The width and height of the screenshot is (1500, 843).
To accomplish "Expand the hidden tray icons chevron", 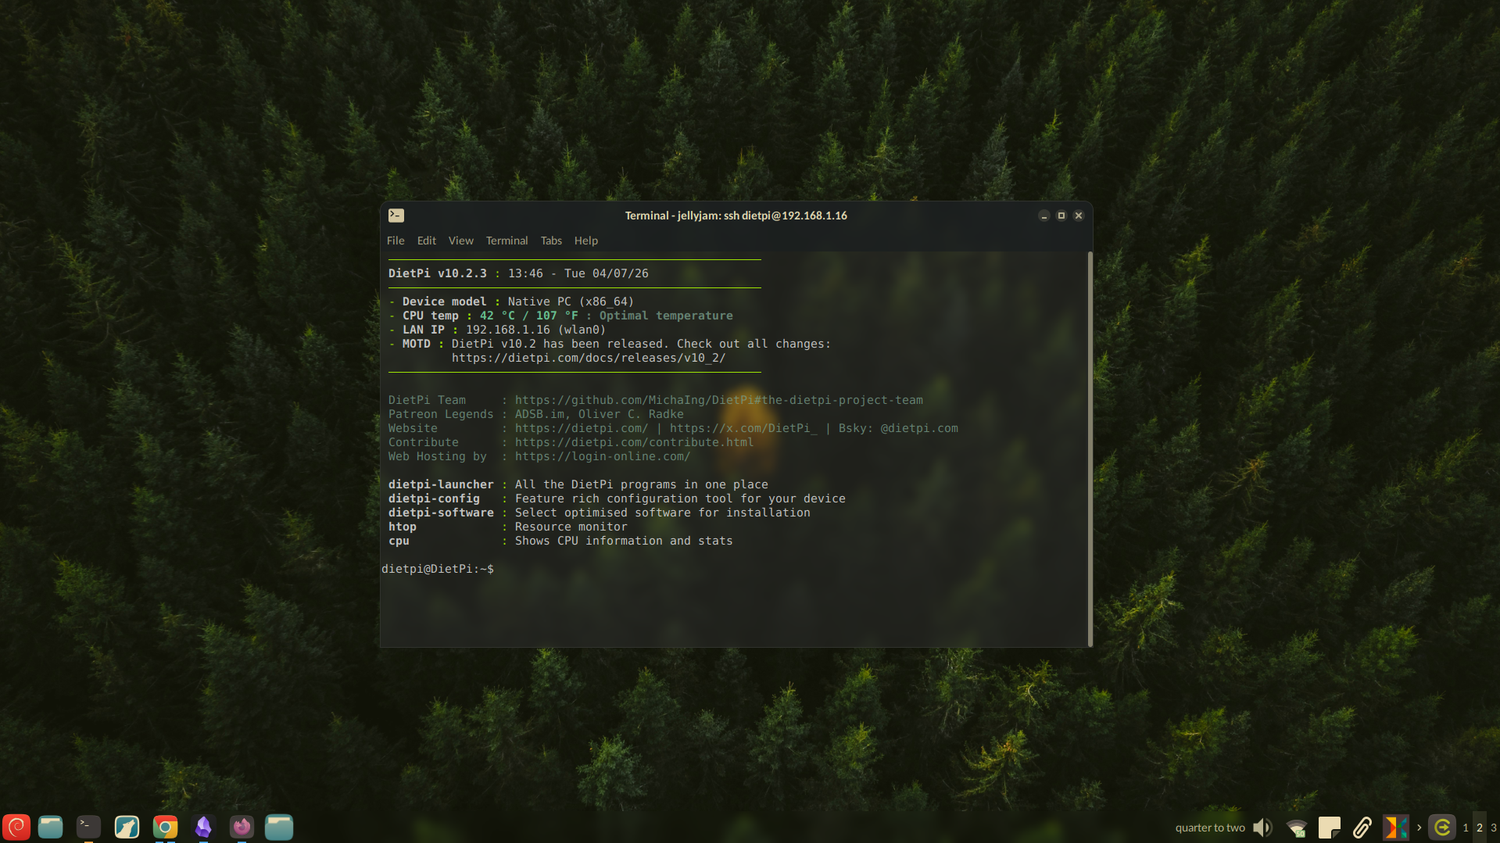I will coord(1419,828).
